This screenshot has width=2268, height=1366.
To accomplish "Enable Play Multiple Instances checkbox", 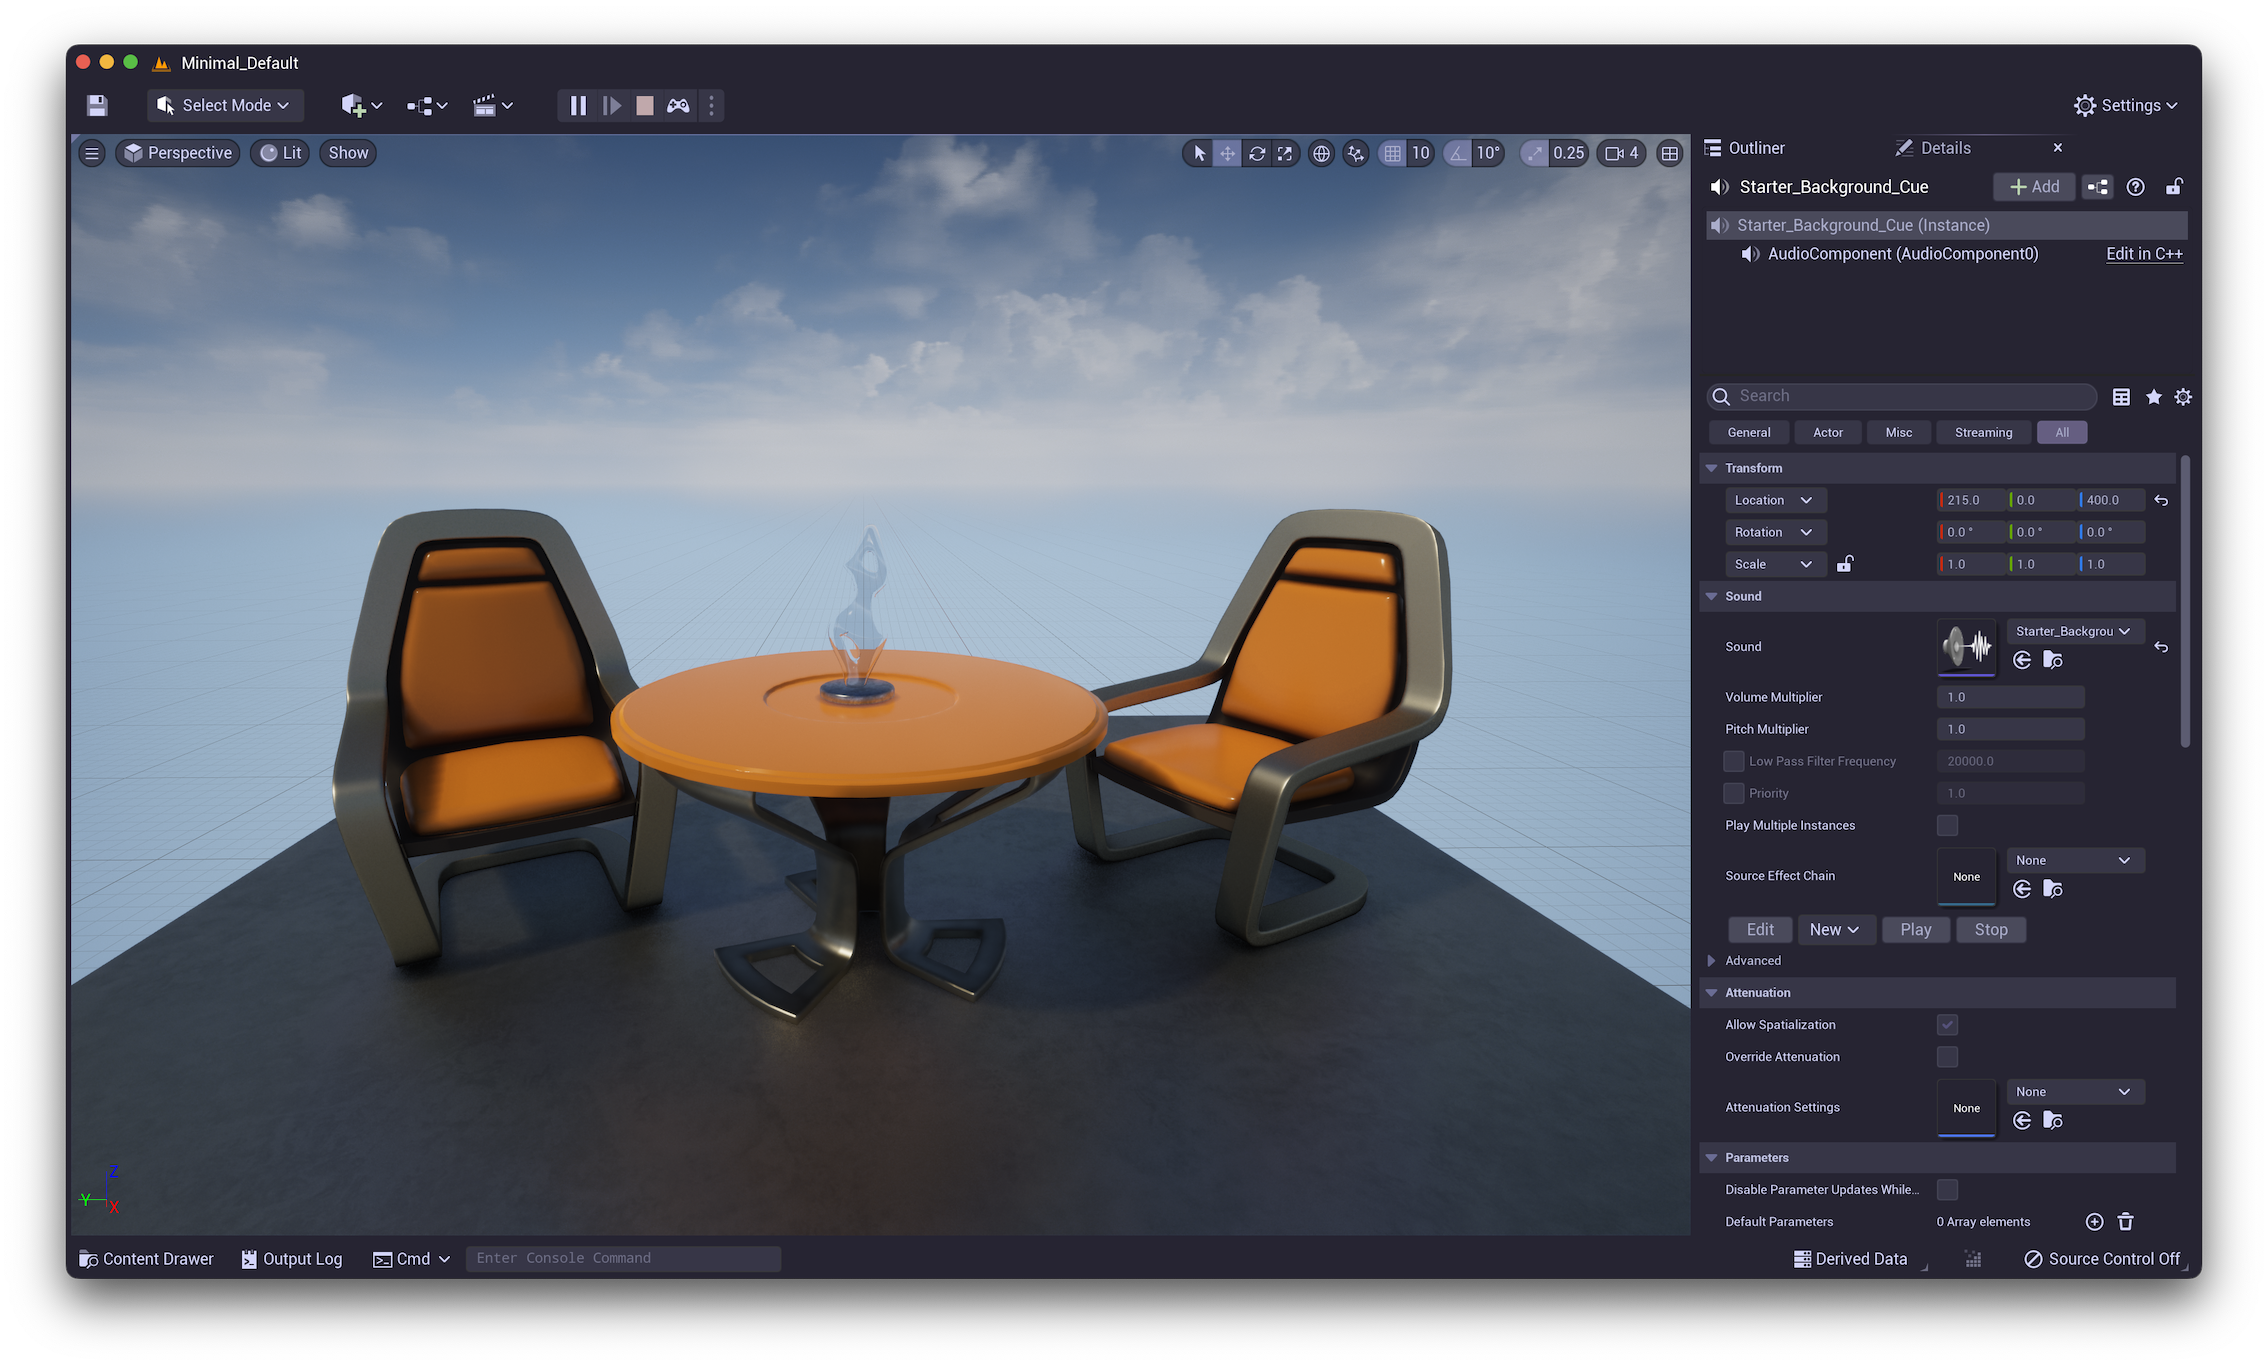I will coord(1946,825).
